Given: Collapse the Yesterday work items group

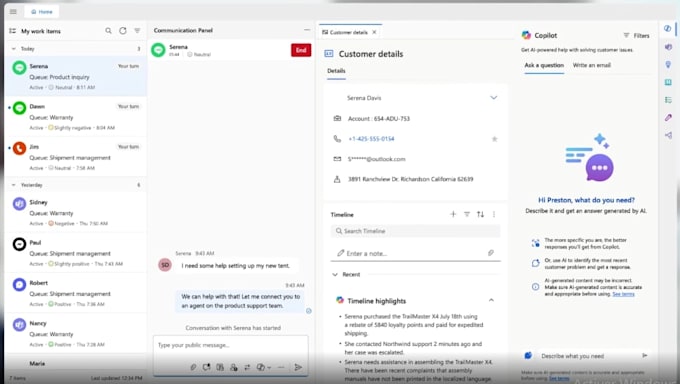Looking at the screenshot, I should coord(13,185).
